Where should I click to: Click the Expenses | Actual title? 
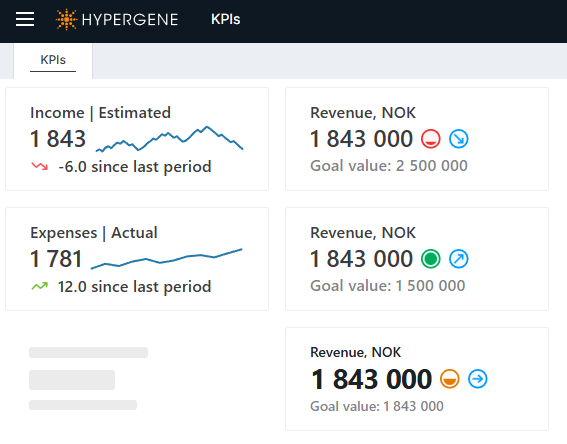click(94, 232)
